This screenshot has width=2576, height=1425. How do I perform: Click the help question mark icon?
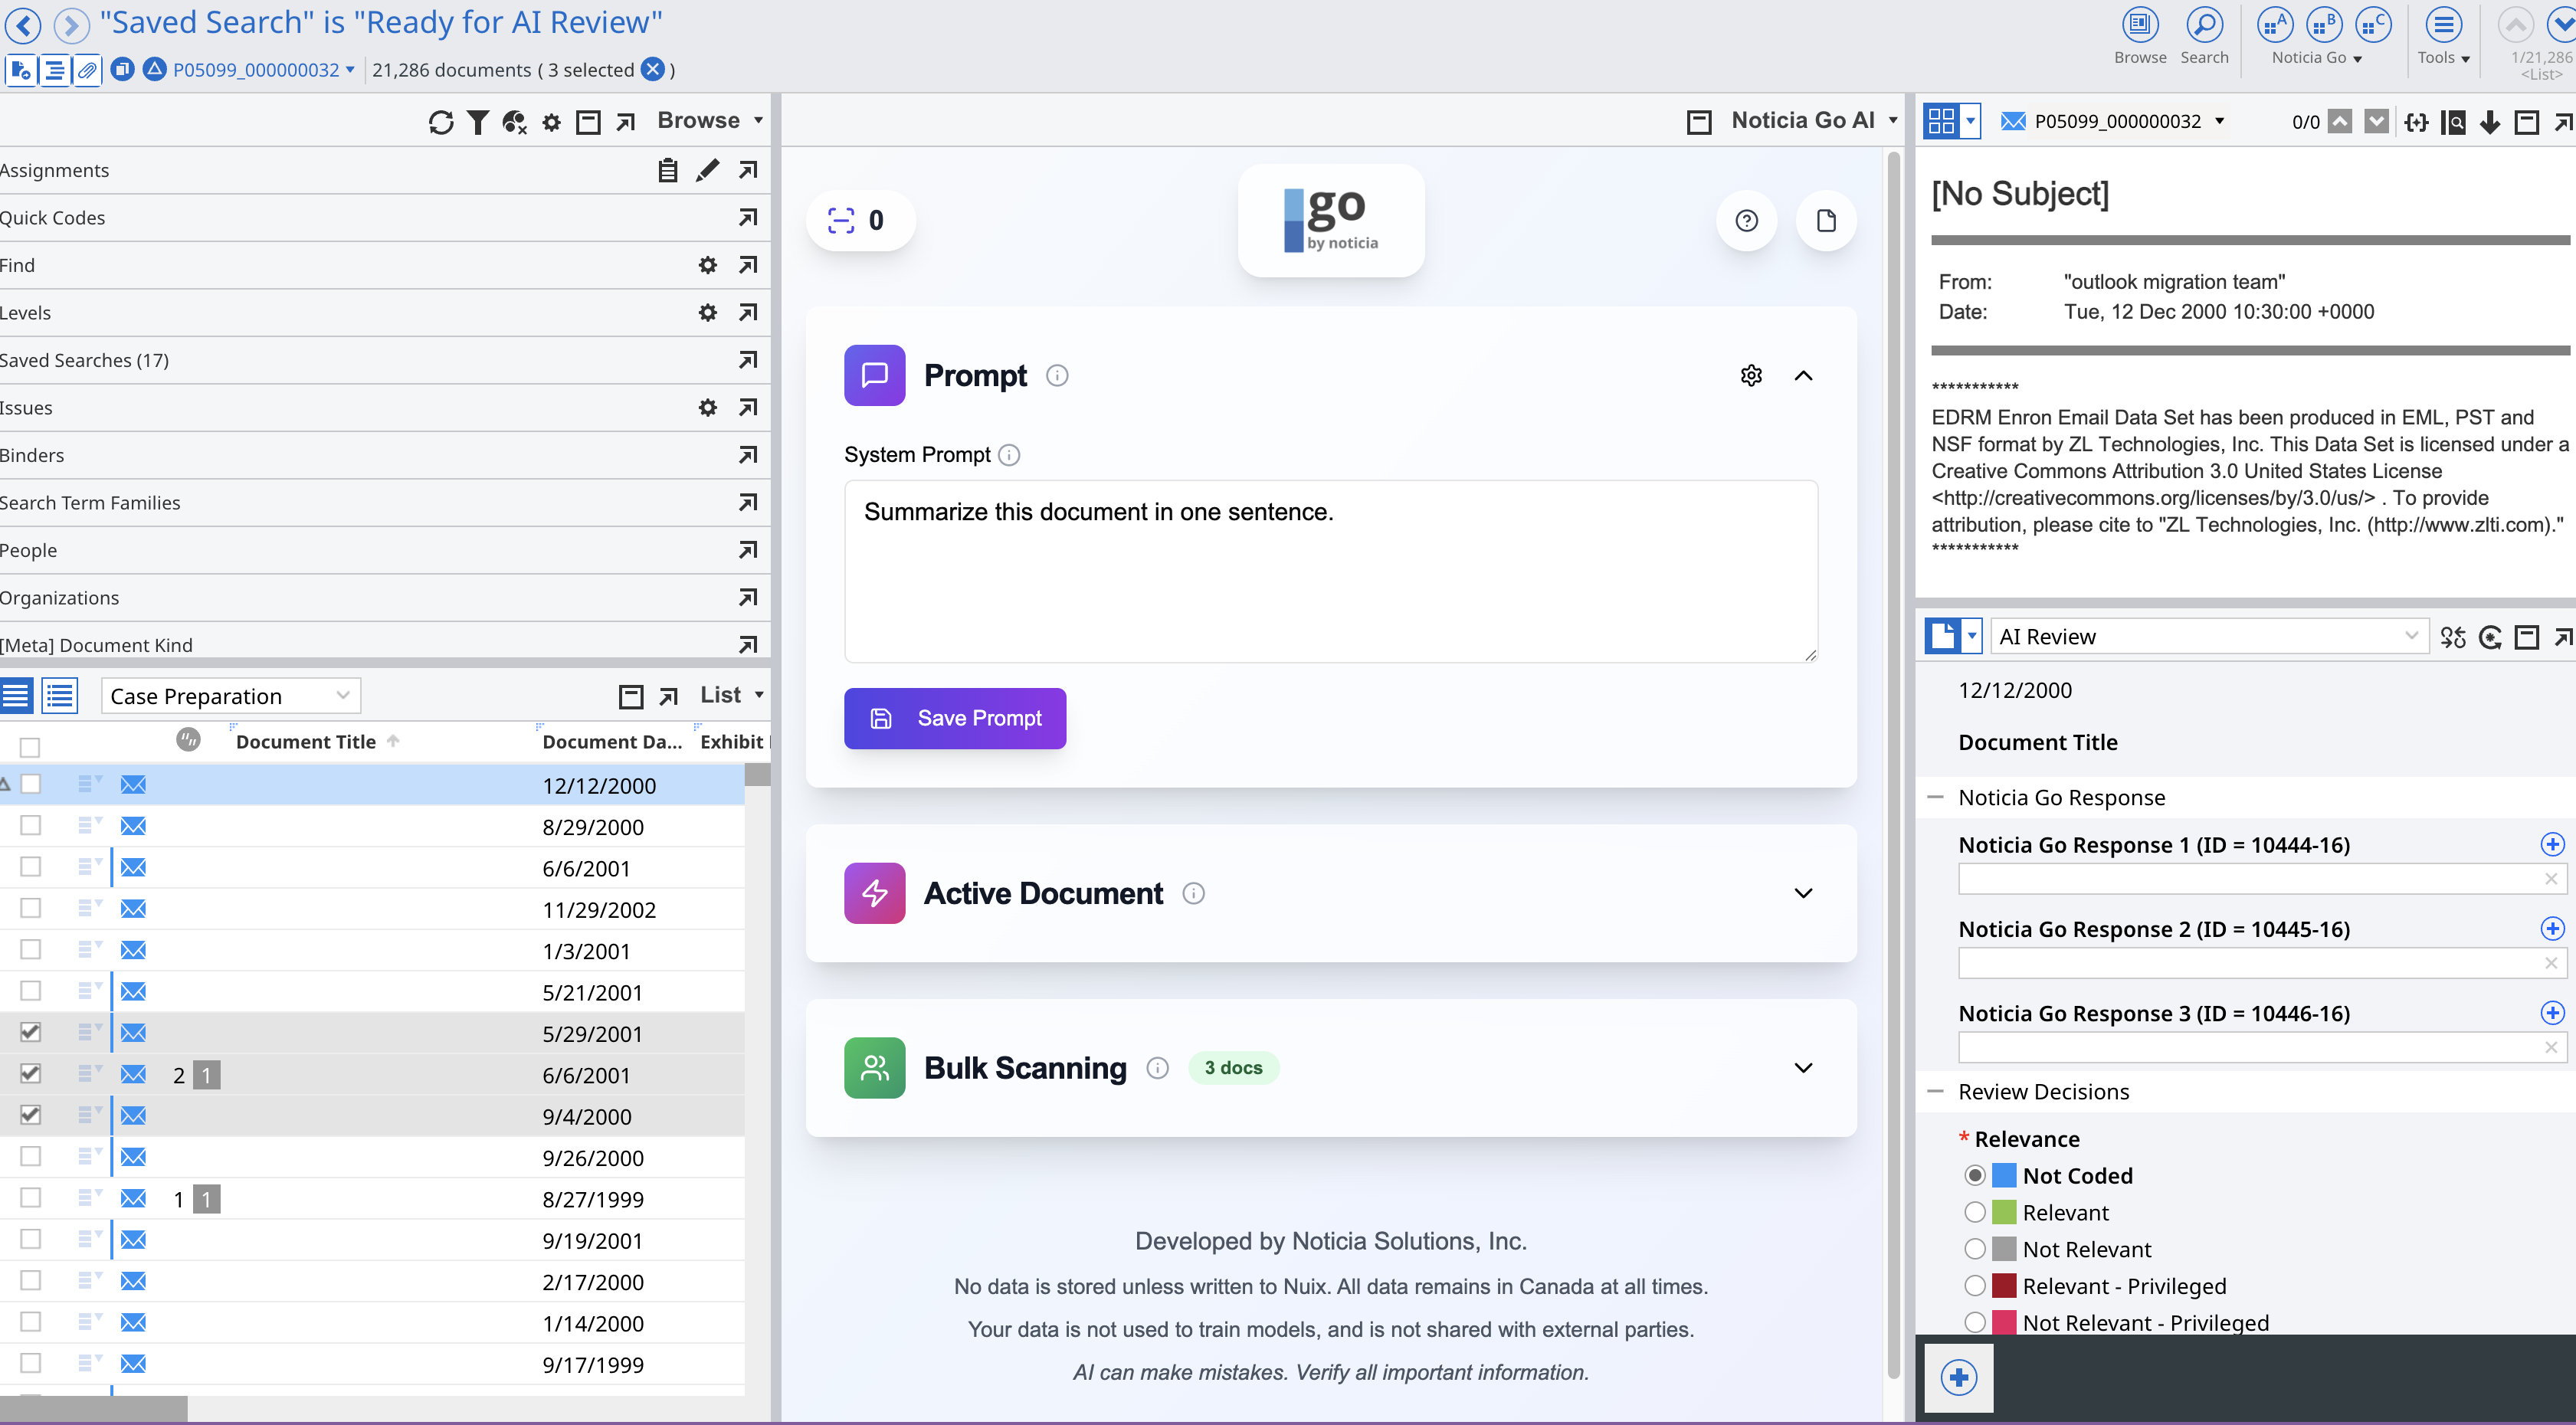coord(1746,220)
